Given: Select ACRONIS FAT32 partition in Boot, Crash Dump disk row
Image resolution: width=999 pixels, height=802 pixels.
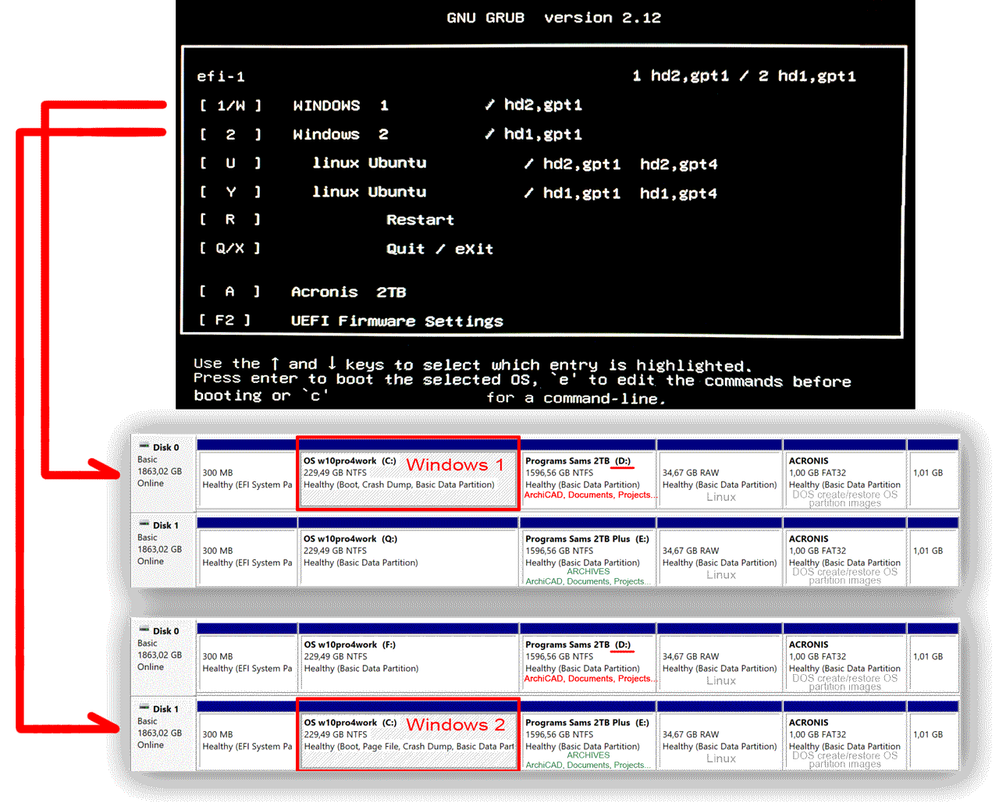Looking at the screenshot, I should click(x=845, y=473).
